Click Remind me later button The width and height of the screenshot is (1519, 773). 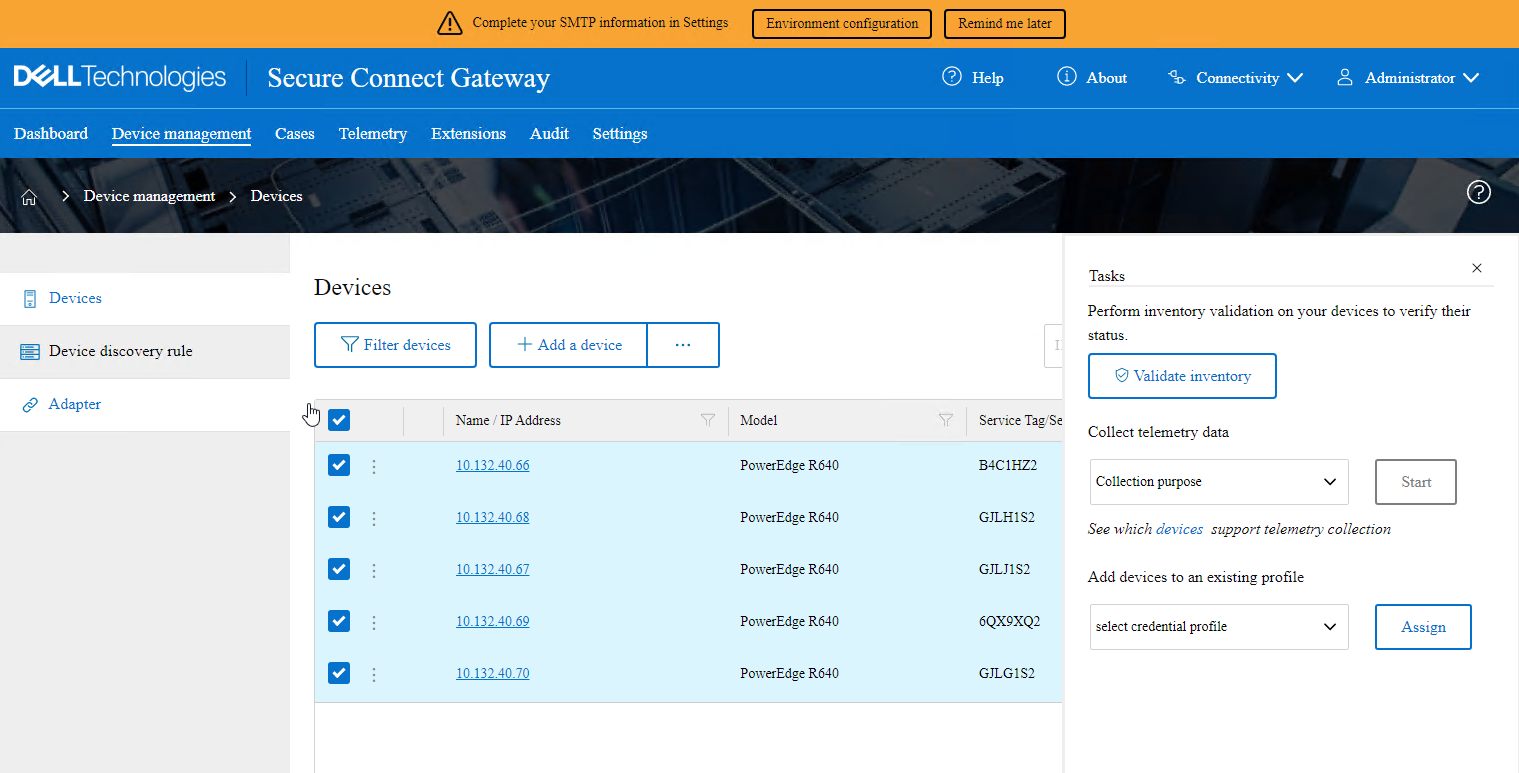pos(1005,24)
